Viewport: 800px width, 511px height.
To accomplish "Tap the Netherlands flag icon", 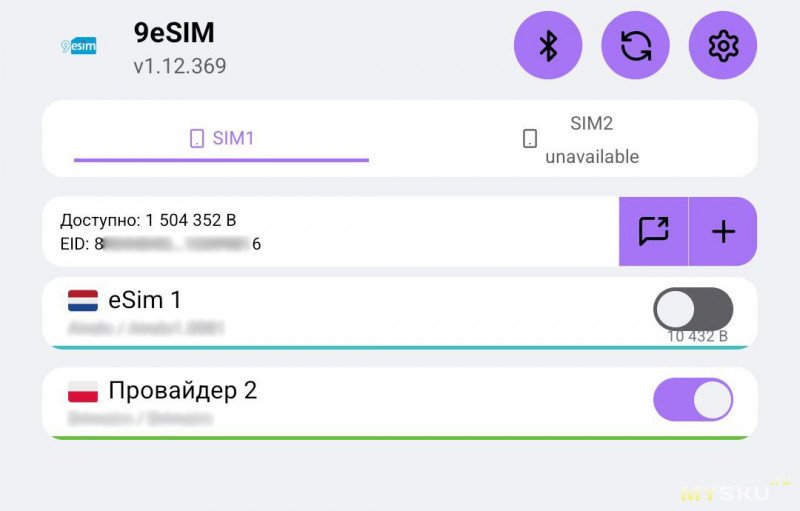I will click(x=83, y=300).
